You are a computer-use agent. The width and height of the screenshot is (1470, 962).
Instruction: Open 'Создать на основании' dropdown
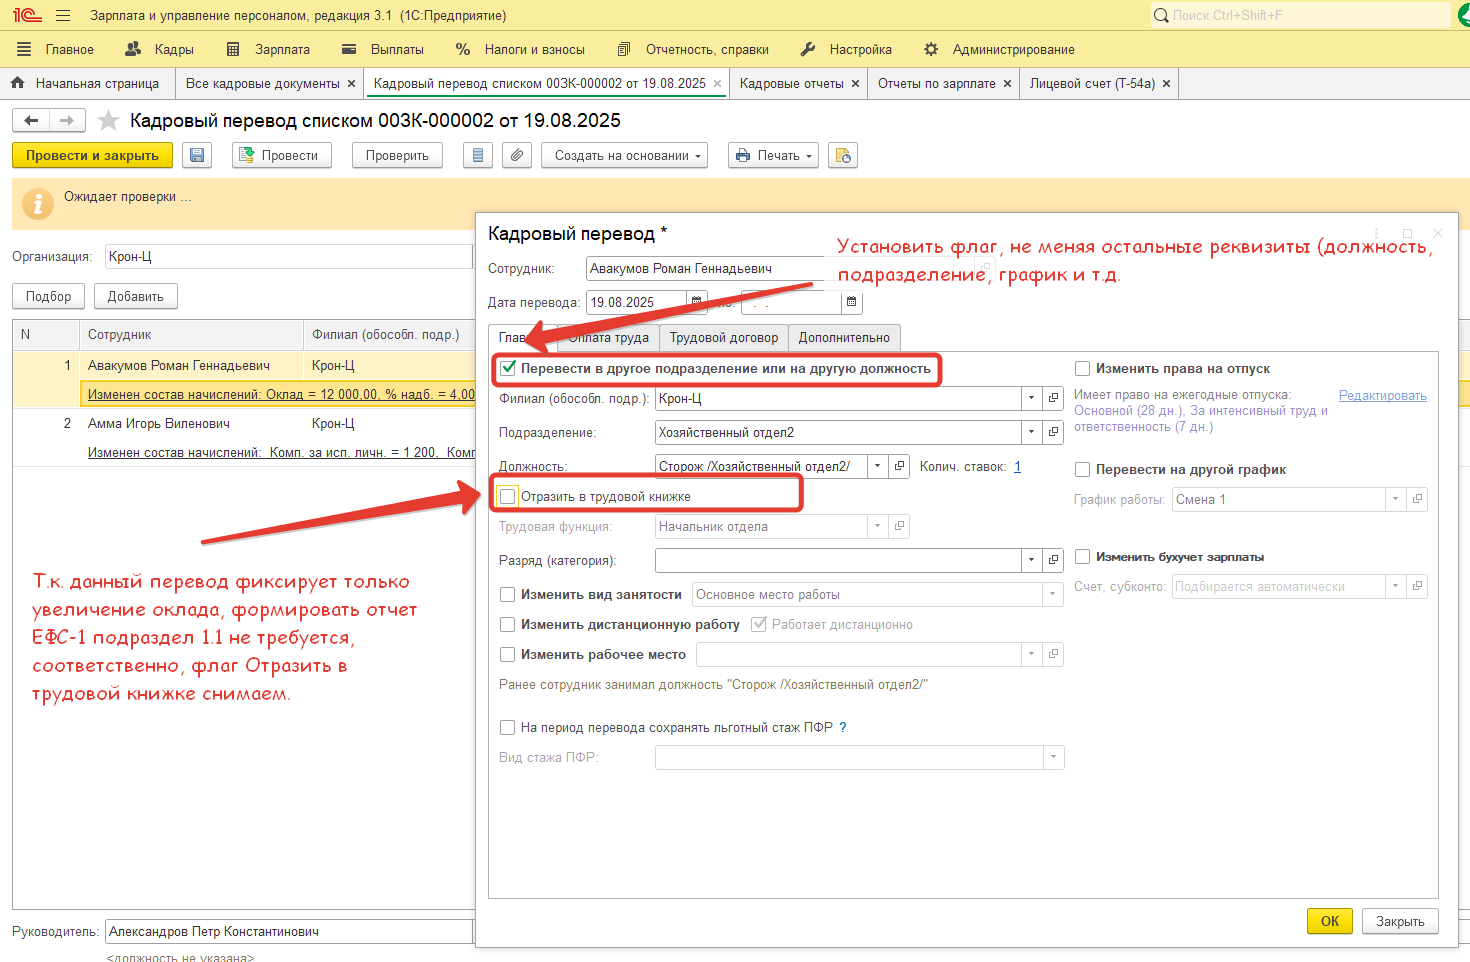click(x=625, y=155)
